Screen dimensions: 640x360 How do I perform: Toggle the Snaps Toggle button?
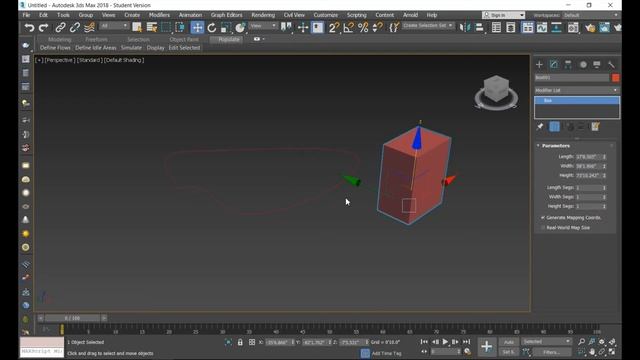tap(333, 27)
